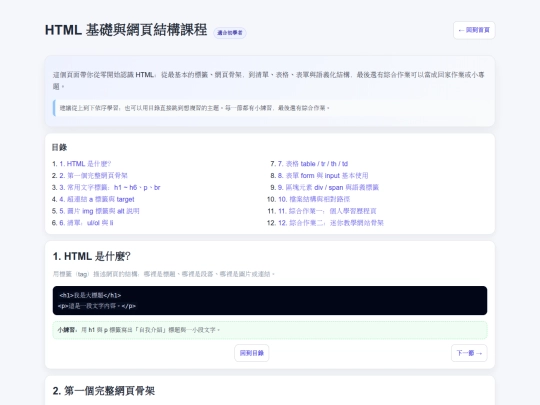This screenshot has width=540, height=405.
Task: Click the section heading 1. HTML 是什麼?
Action: click(92, 256)
